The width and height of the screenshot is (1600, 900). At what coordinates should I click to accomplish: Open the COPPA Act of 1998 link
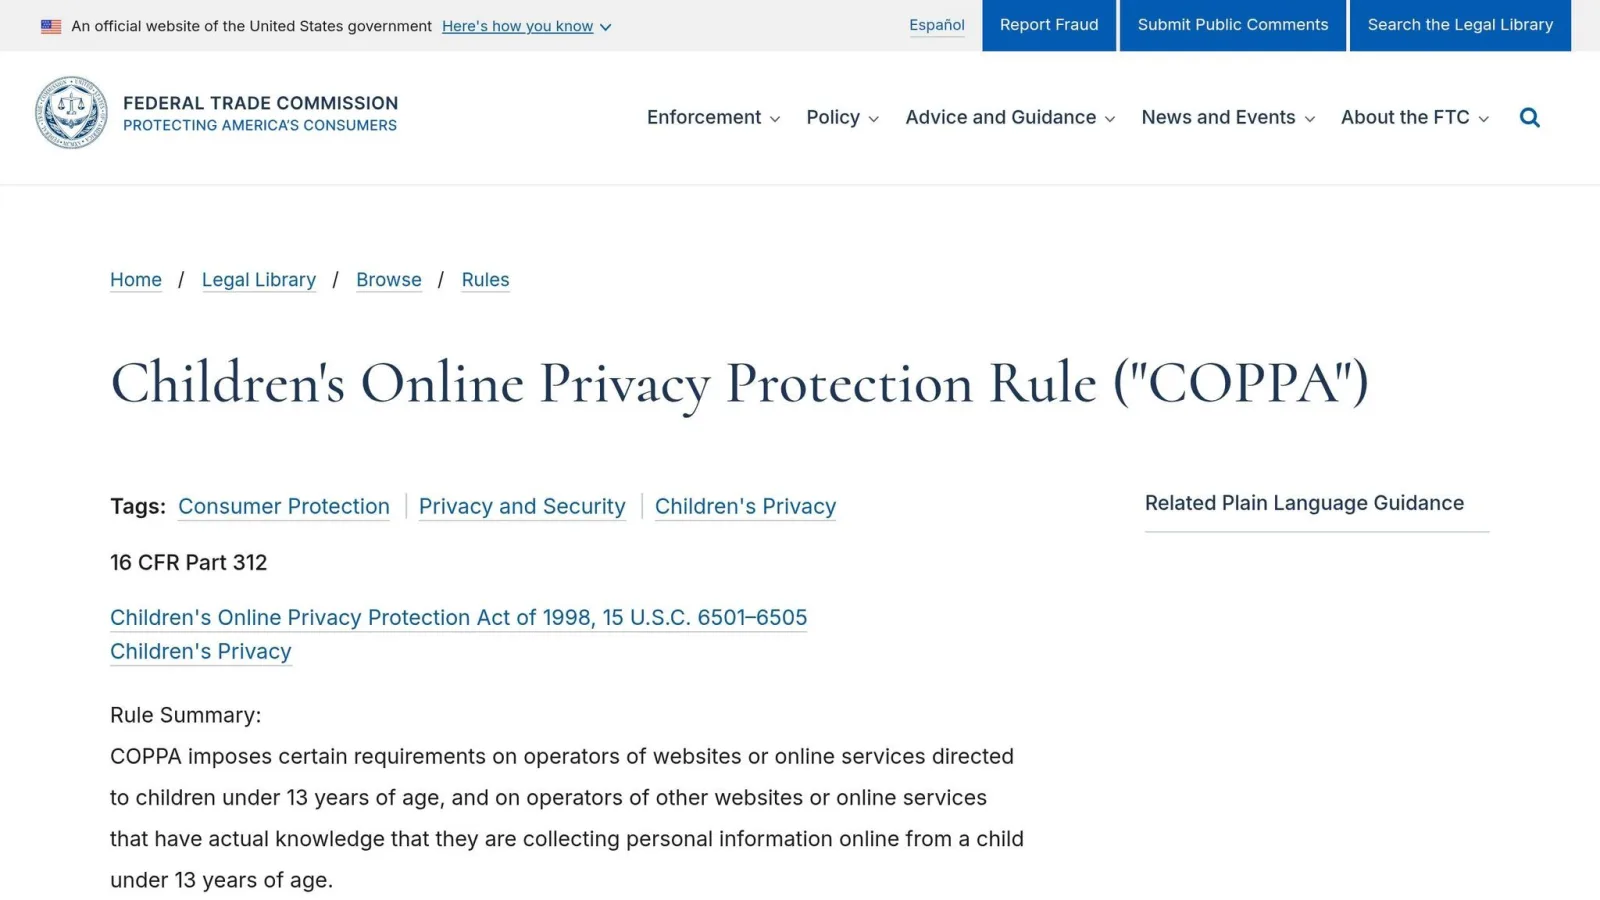[458, 618]
